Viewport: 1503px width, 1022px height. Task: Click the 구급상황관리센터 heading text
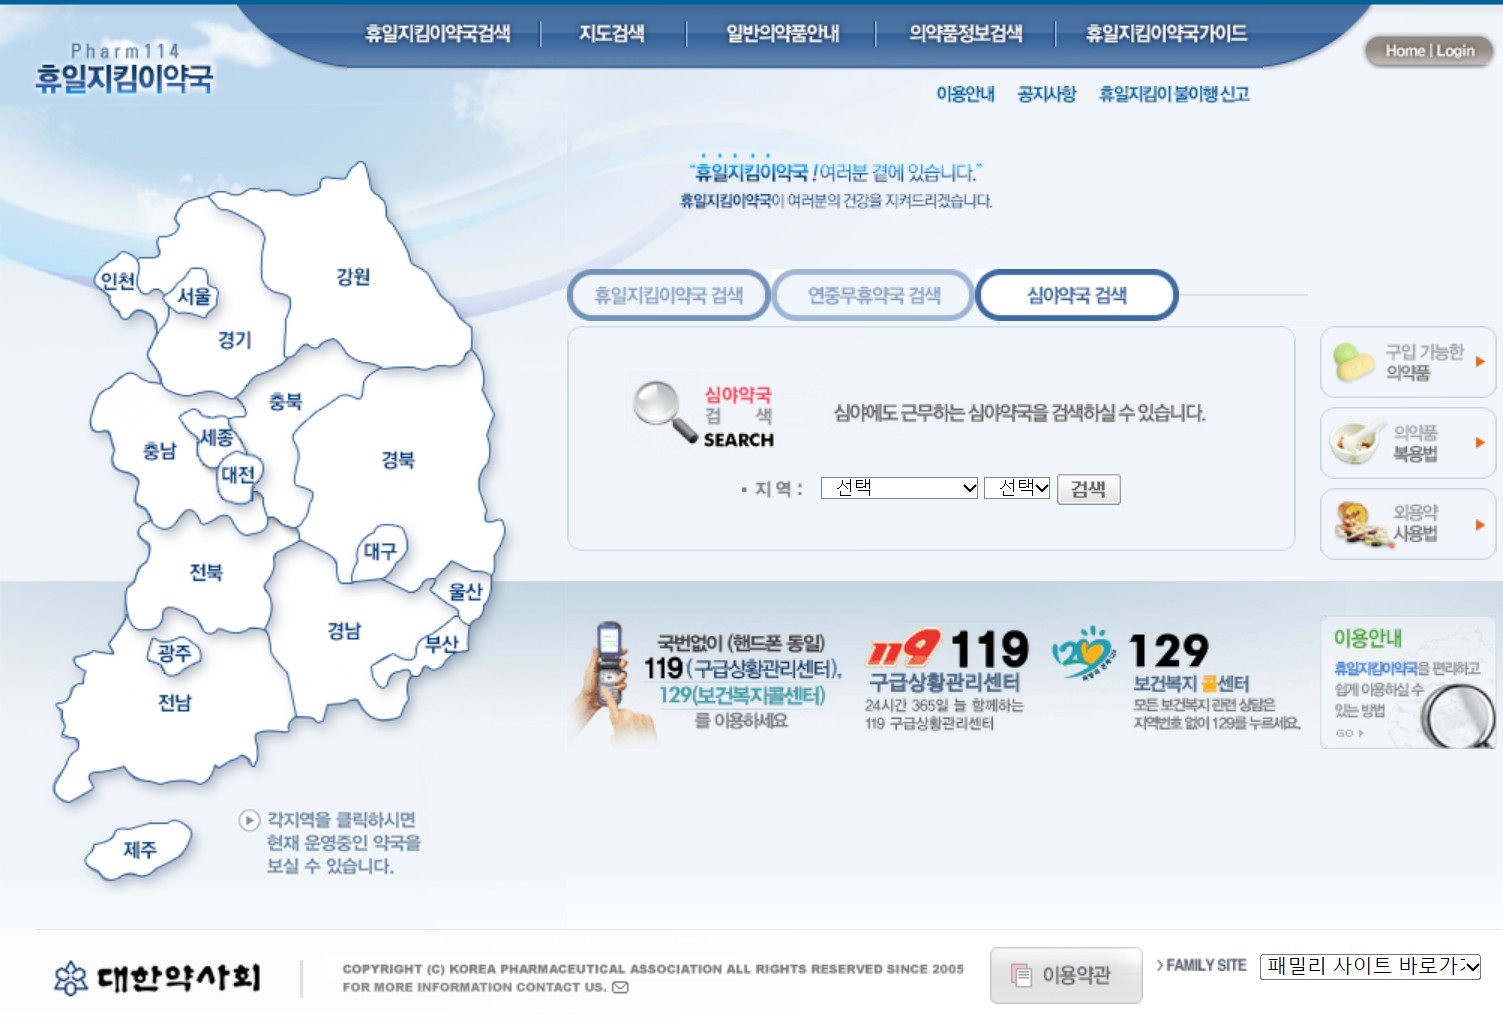944,683
